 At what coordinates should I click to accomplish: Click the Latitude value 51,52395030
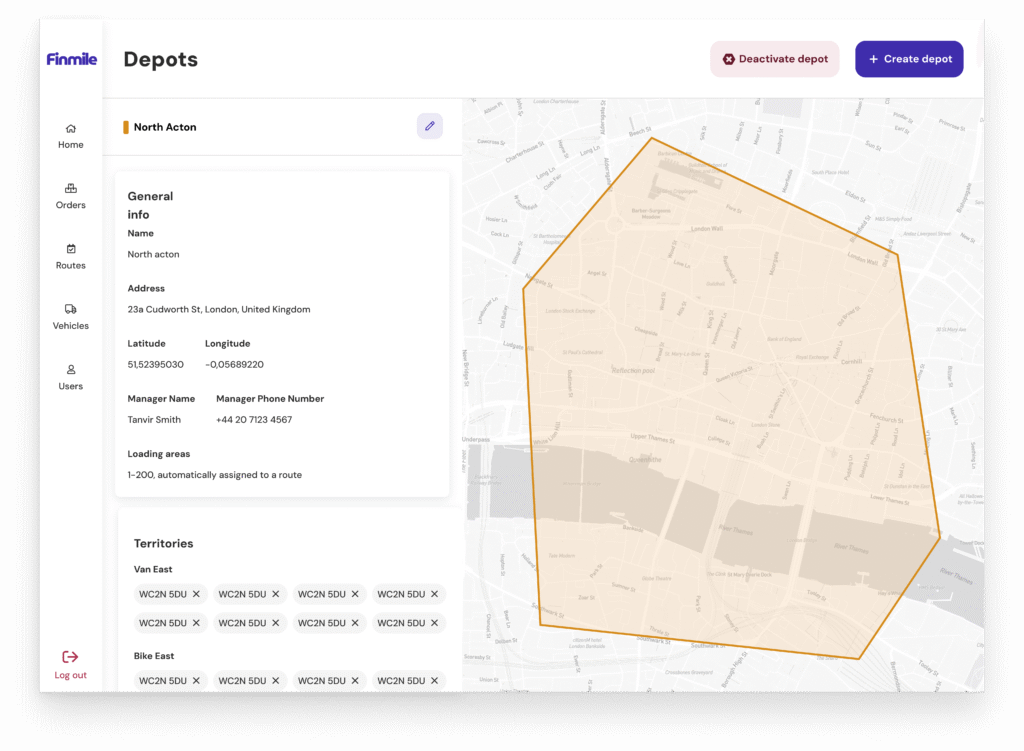155,365
